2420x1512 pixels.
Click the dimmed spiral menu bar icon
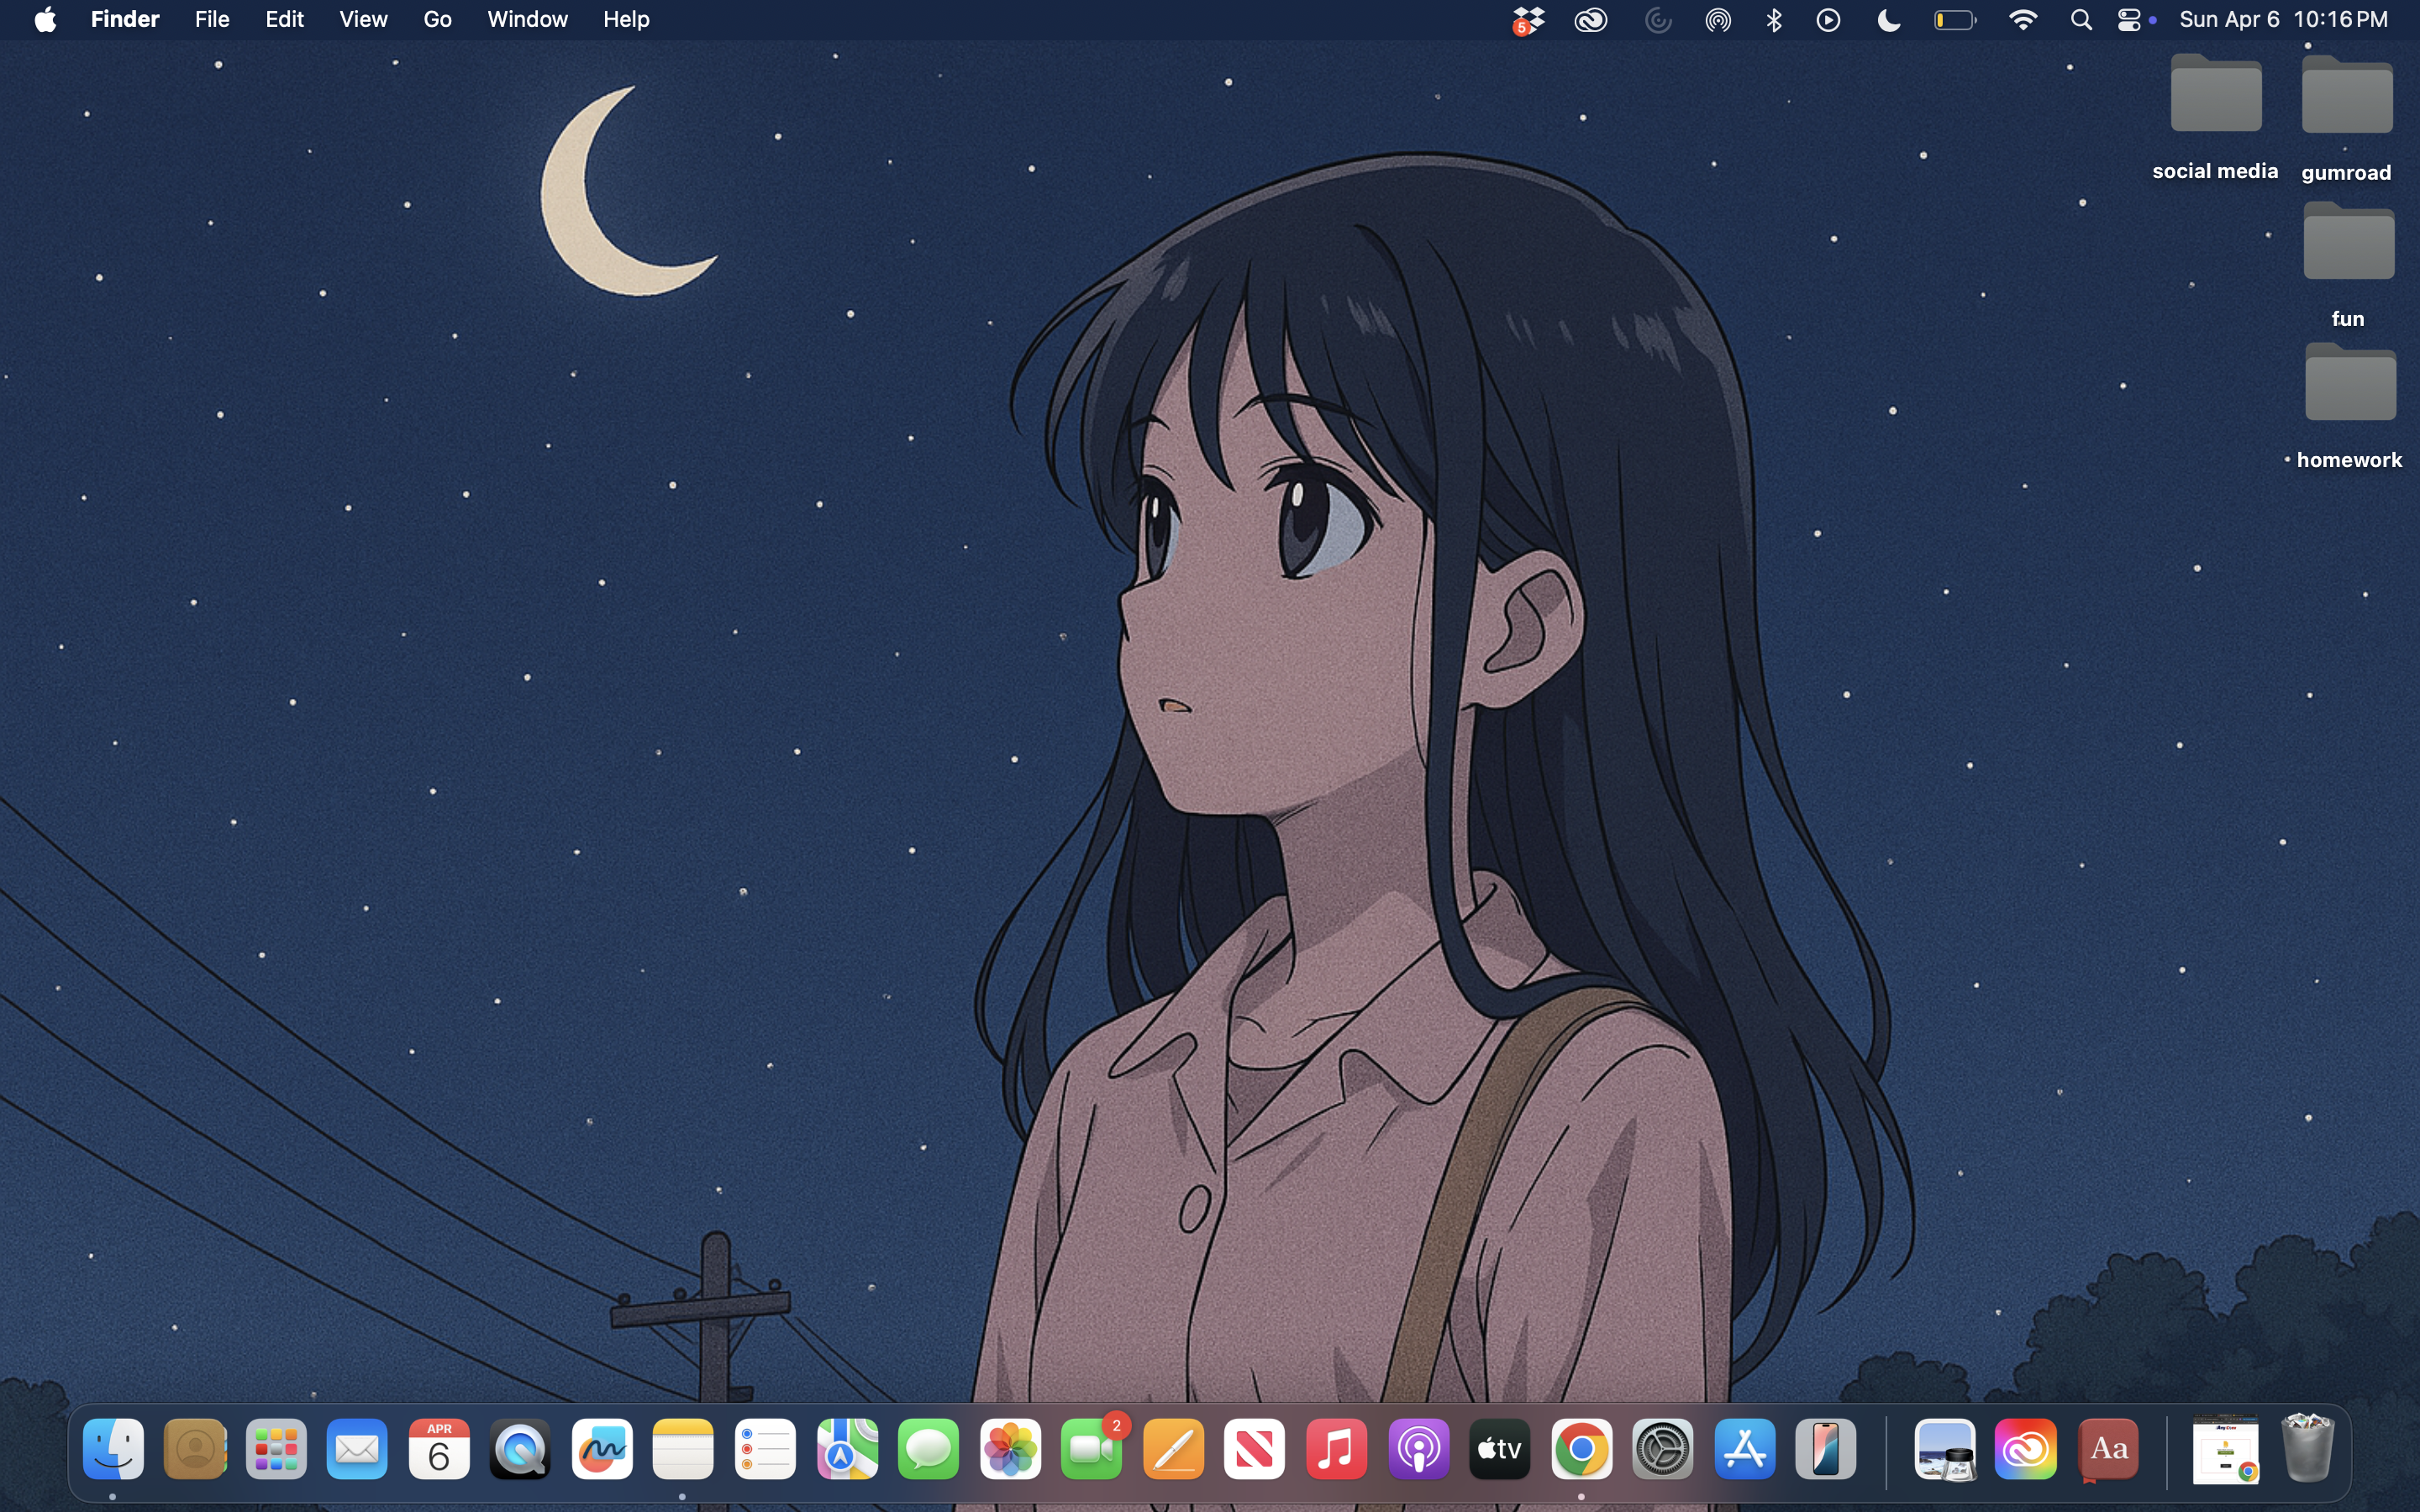(1658, 20)
